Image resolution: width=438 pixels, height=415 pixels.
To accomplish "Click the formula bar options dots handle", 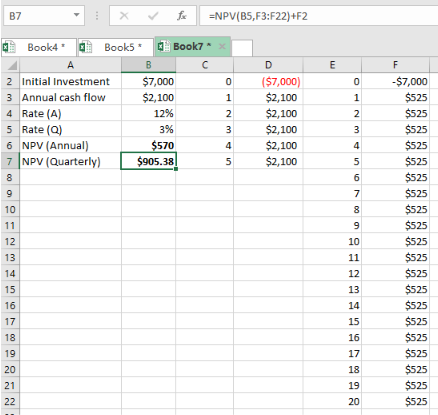I will [x=97, y=16].
